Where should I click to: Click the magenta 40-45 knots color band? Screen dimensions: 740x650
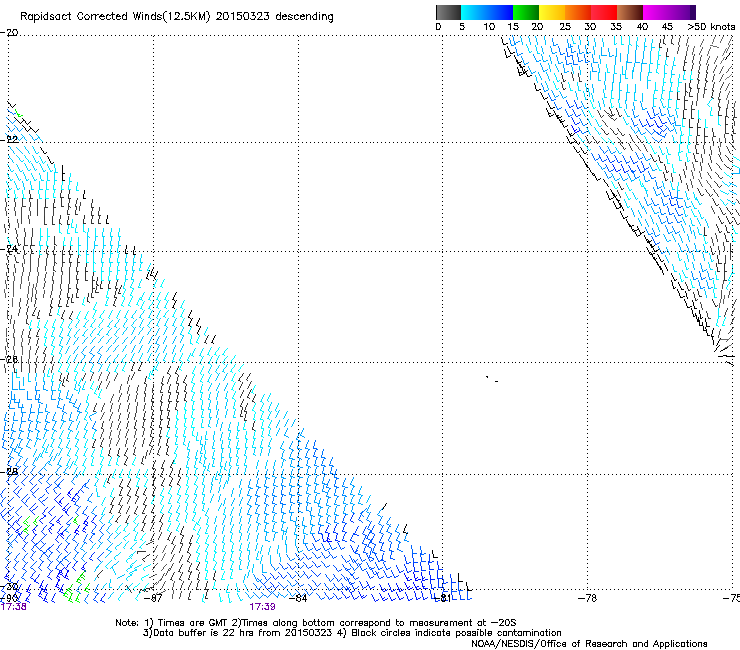656,12
